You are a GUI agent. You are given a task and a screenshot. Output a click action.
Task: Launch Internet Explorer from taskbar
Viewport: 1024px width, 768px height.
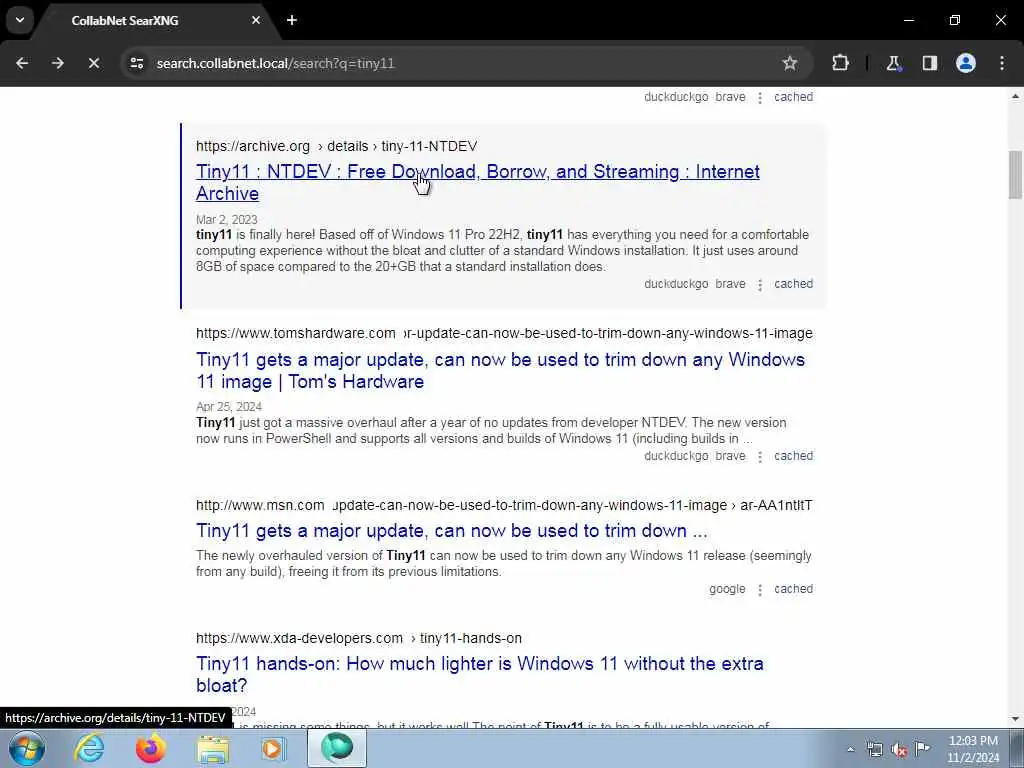[89, 748]
